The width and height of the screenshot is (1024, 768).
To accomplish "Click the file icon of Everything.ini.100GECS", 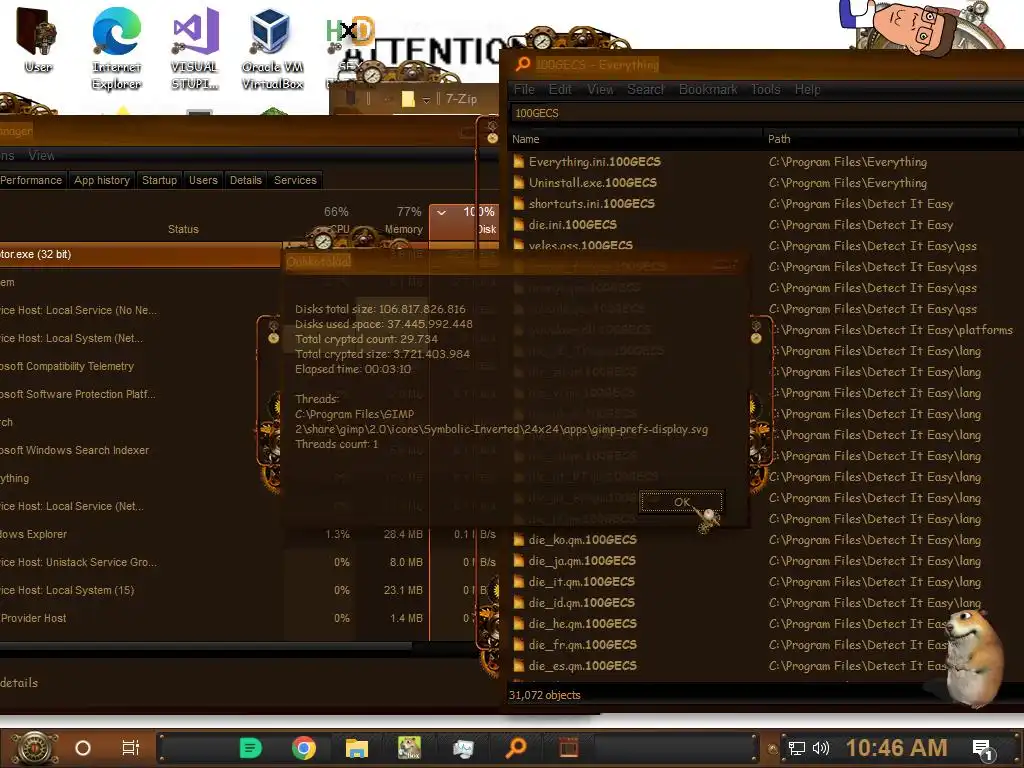I will click(x=519, y=162).
